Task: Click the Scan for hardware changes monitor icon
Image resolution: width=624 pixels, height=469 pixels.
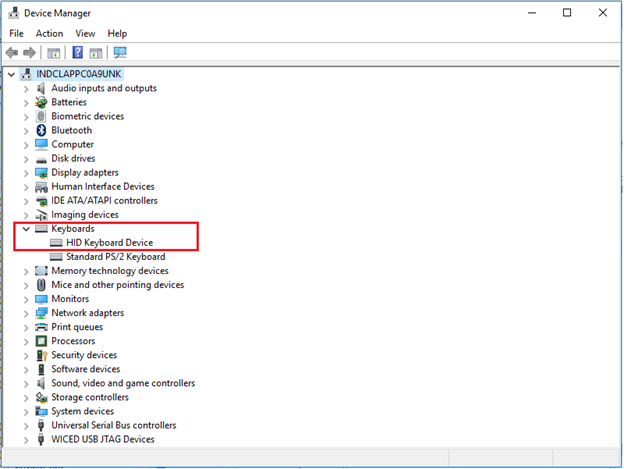Action: pyautogui.click(x=120, y=53)
